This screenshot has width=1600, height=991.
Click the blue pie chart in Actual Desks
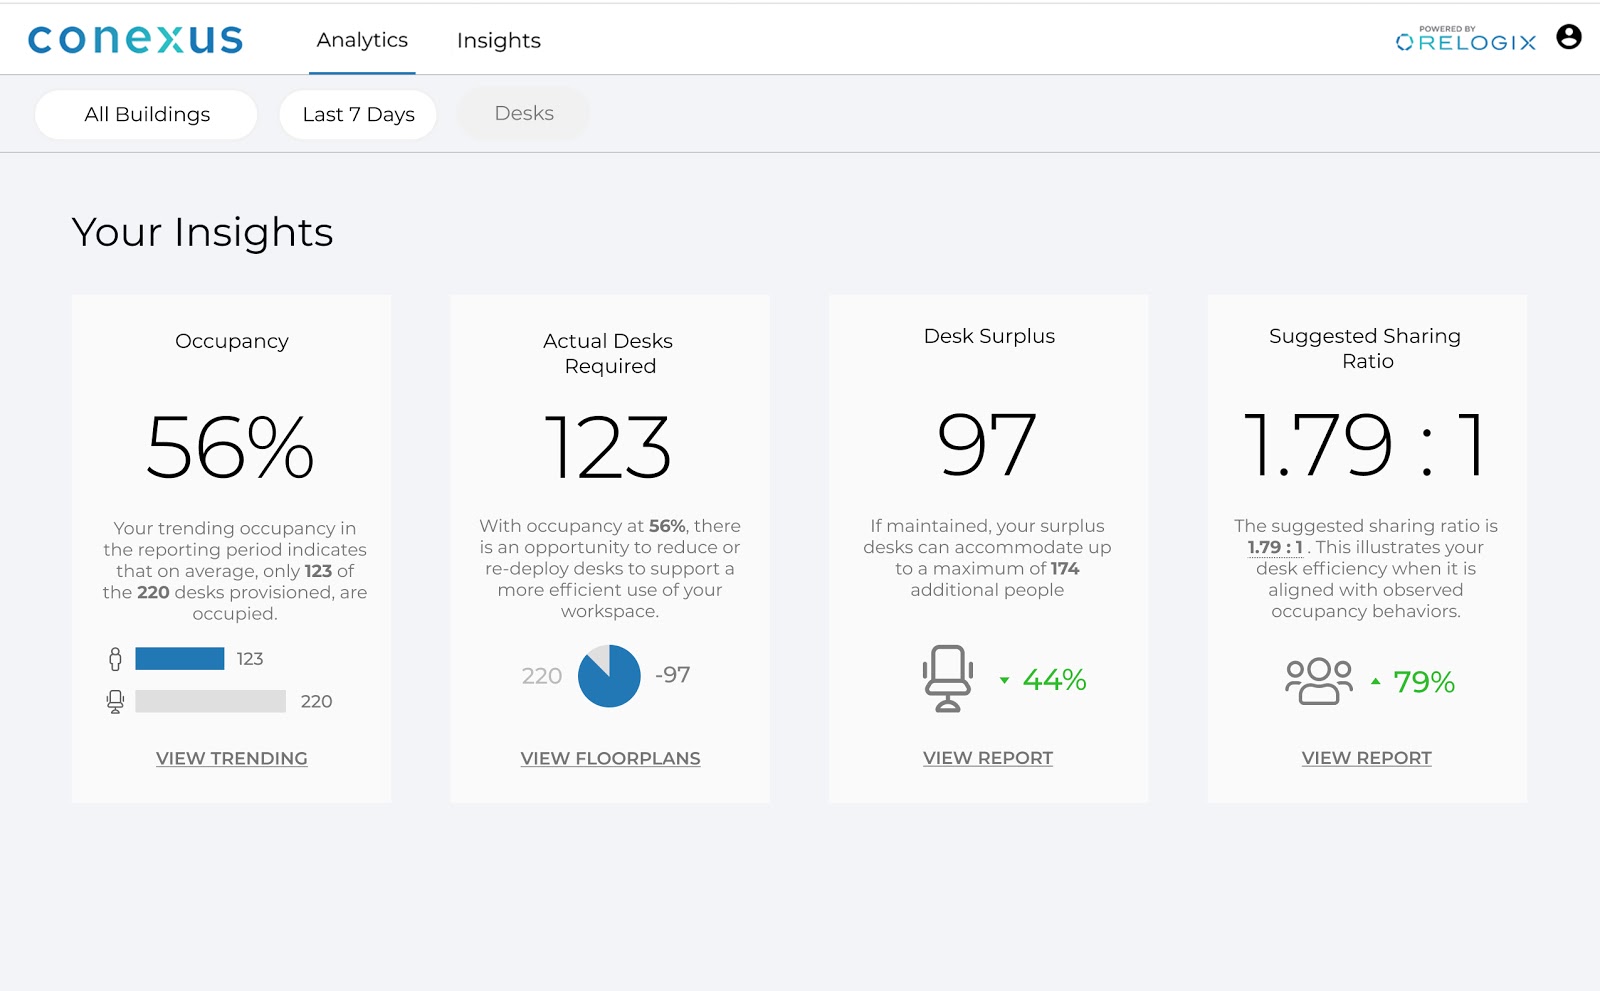609,676
